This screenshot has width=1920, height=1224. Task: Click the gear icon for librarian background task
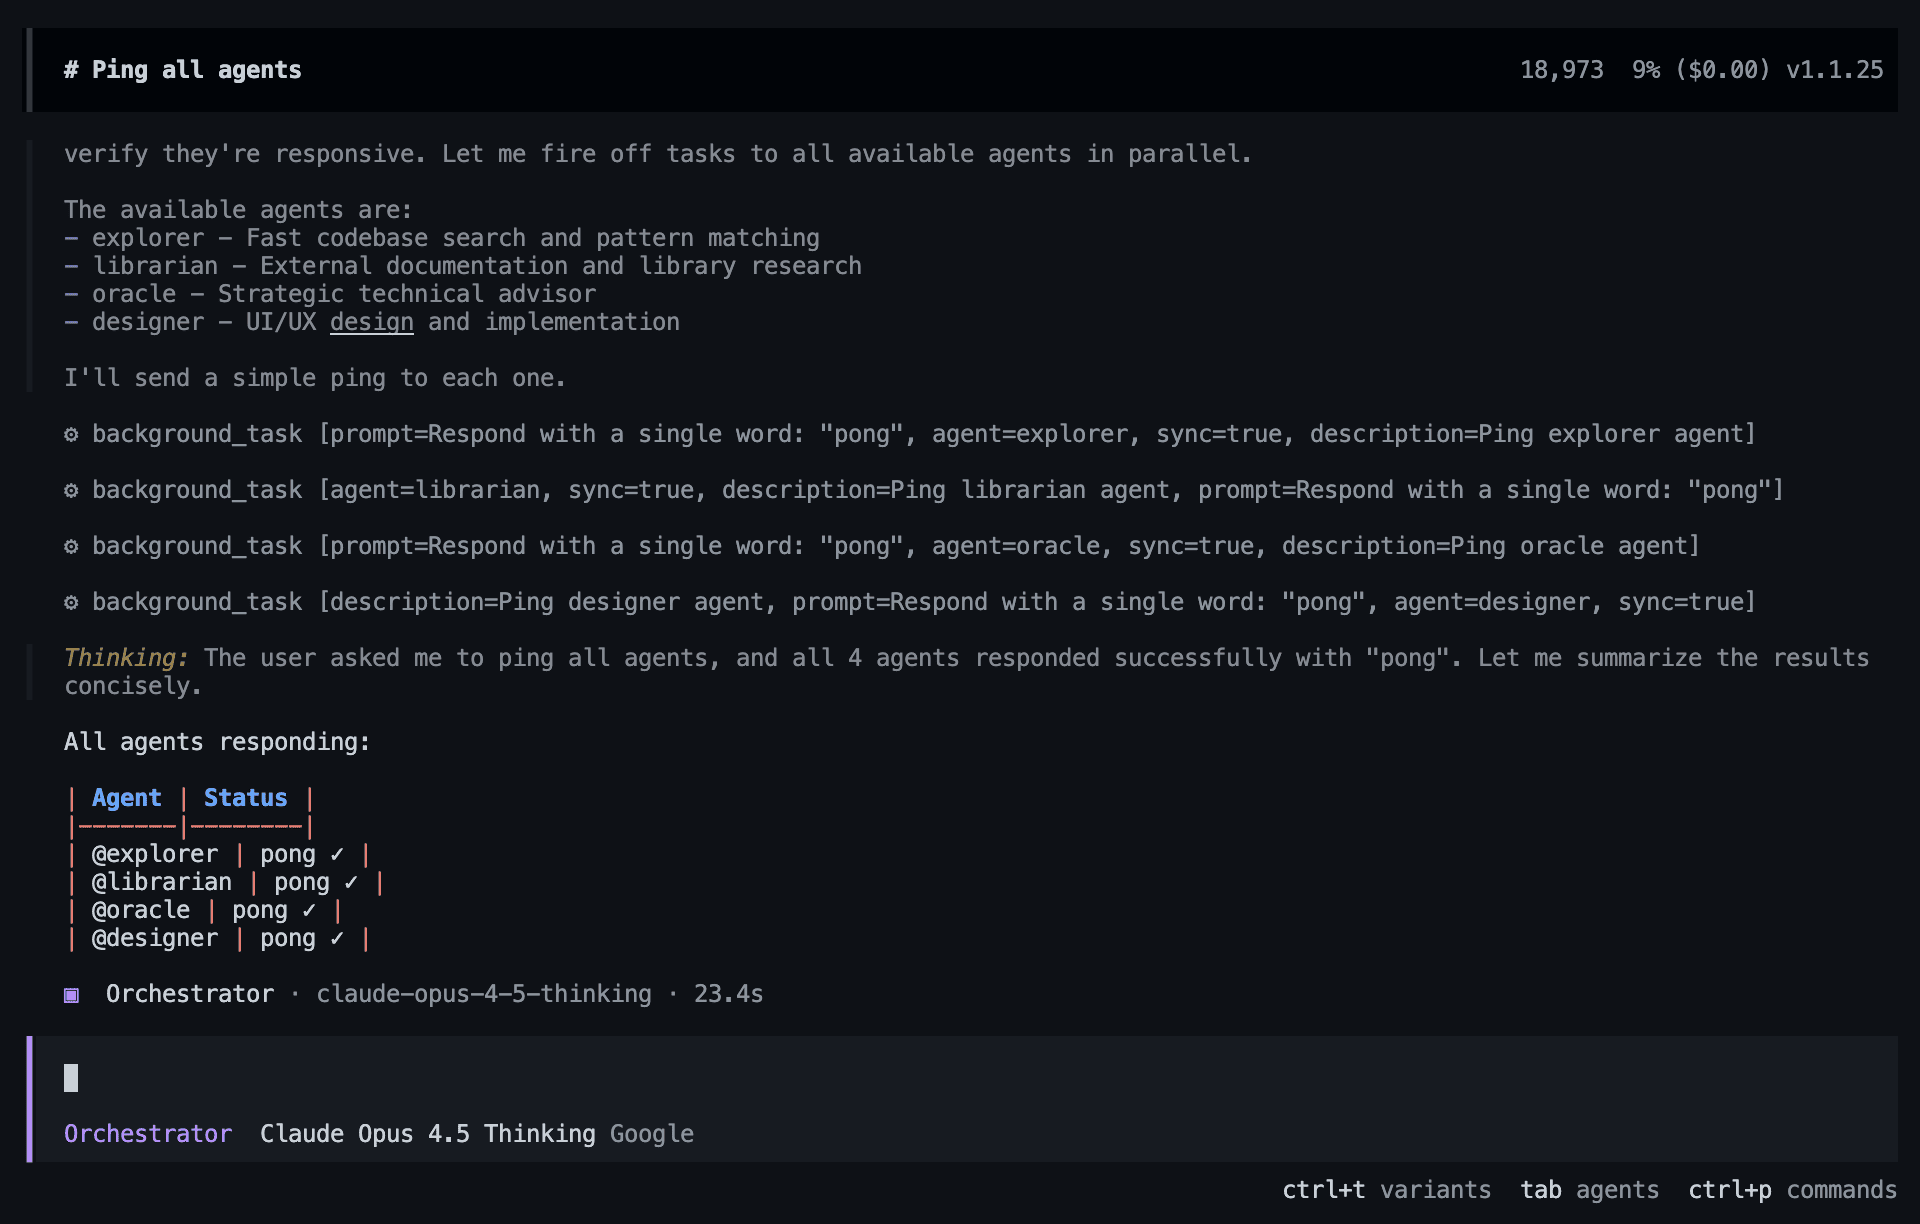[x=71, y=490]
